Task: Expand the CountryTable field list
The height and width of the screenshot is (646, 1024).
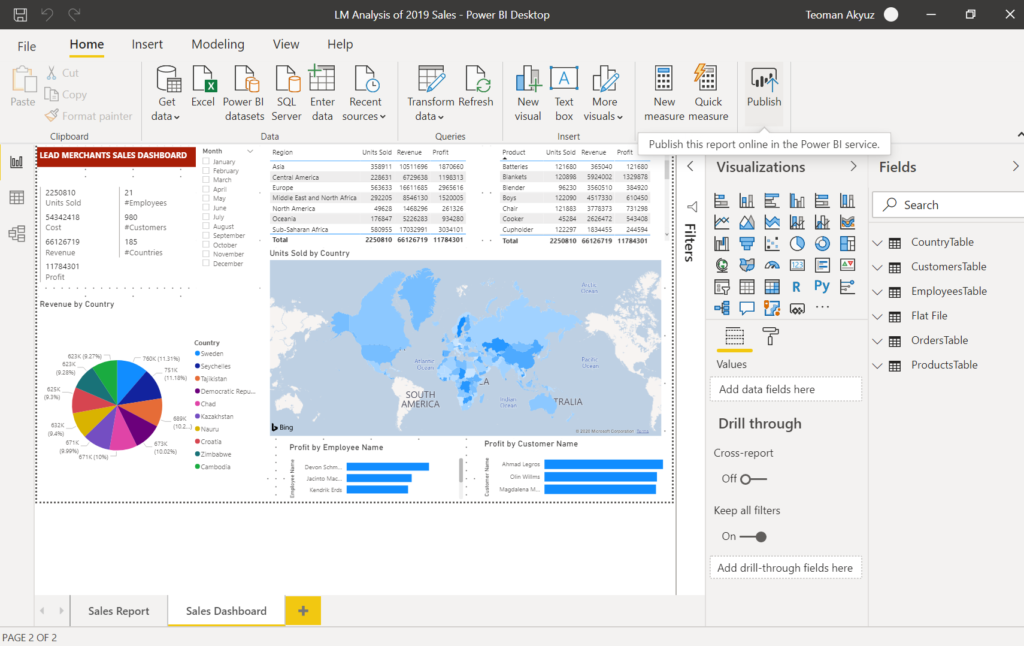Action: (877, 243)
